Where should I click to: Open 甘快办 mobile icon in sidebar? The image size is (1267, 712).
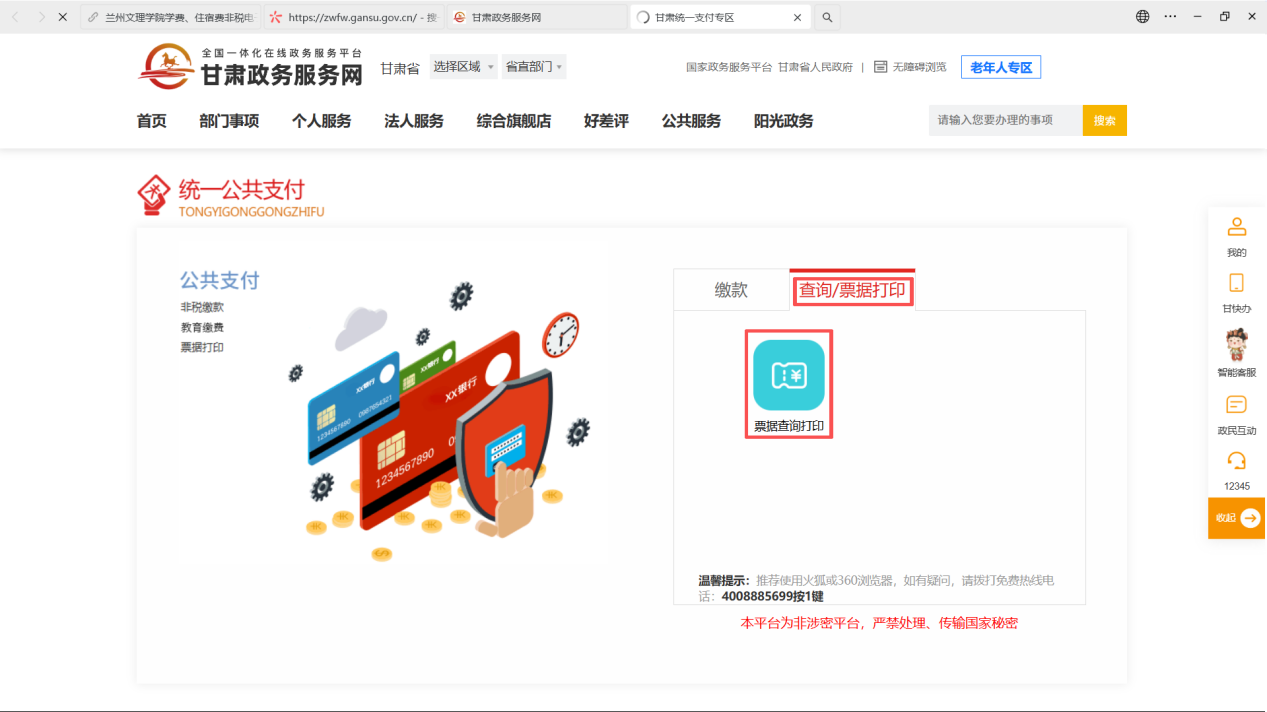coord(1237,284)
